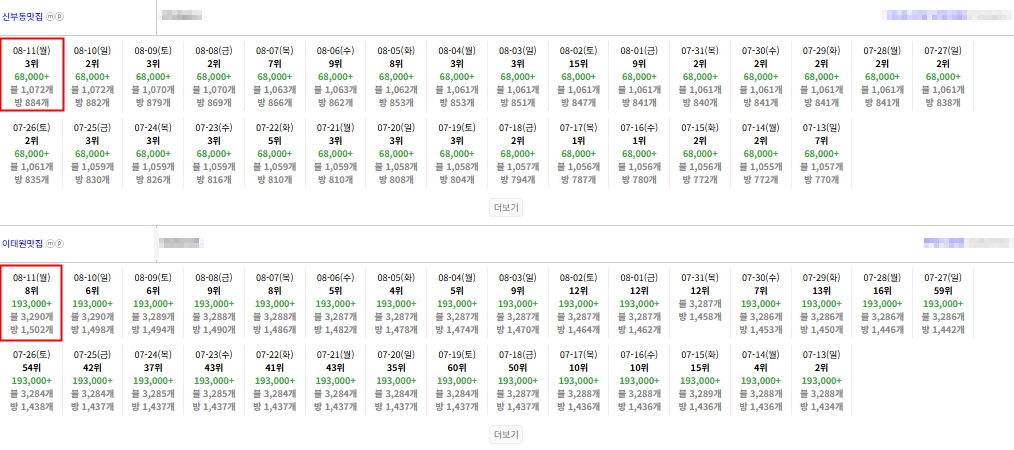Click blurred text at right of 이태원맛집 header
Image resolution: width=1014 pixels, height=450 pixels.
(968, 243)
